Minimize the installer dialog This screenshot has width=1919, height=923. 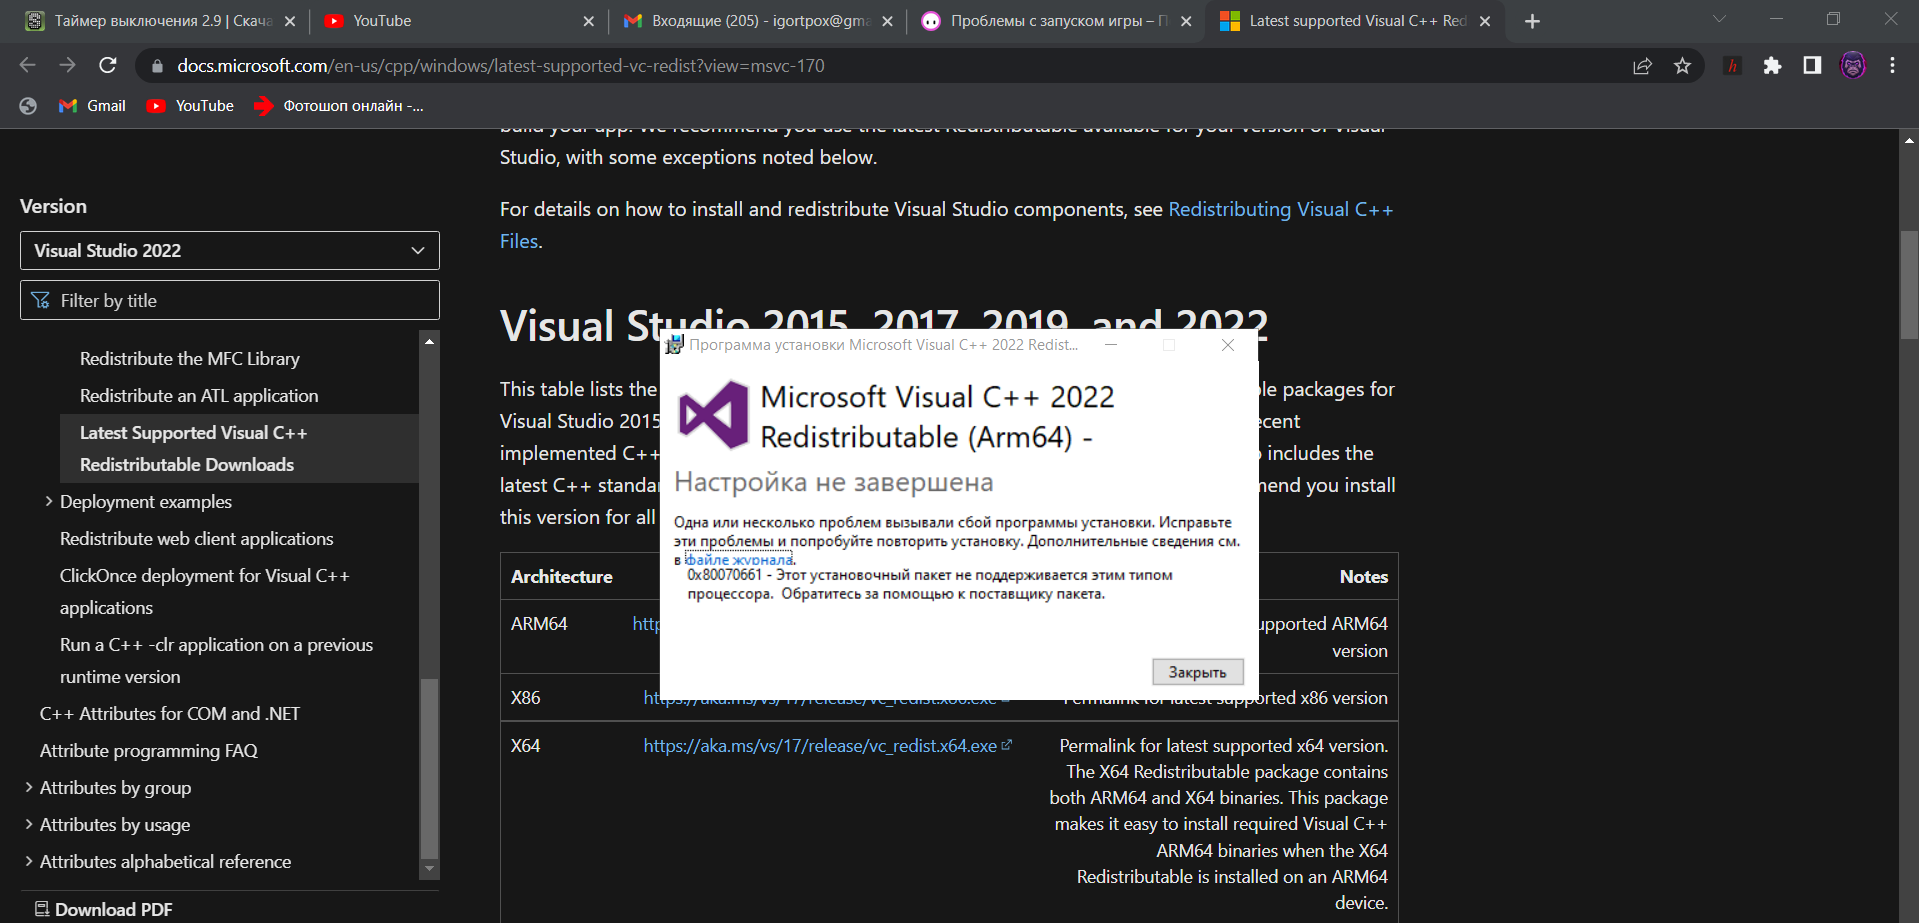point(1110,345)
